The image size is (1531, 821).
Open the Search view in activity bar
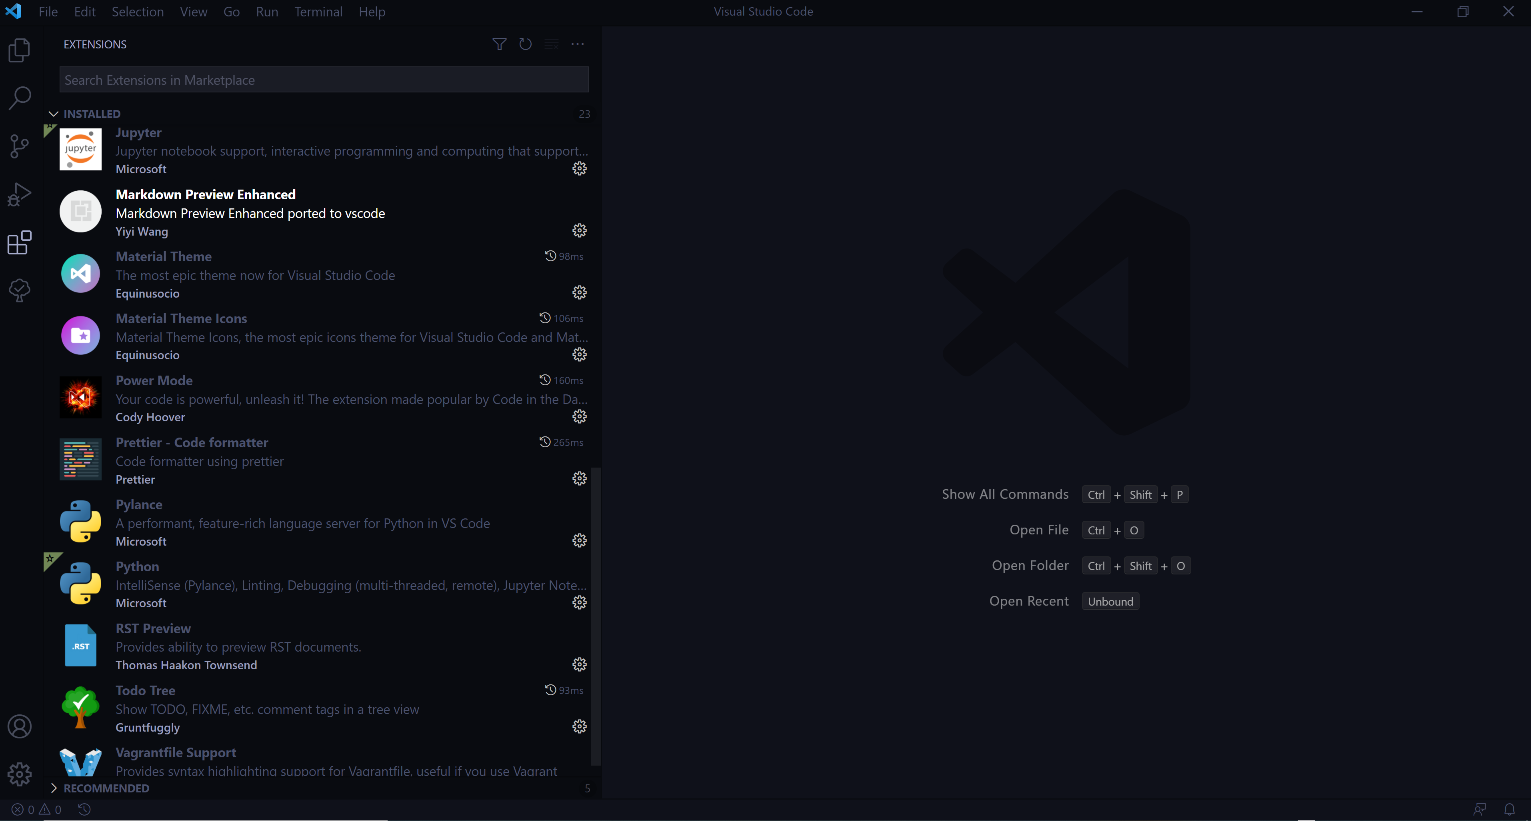[19, 98]
